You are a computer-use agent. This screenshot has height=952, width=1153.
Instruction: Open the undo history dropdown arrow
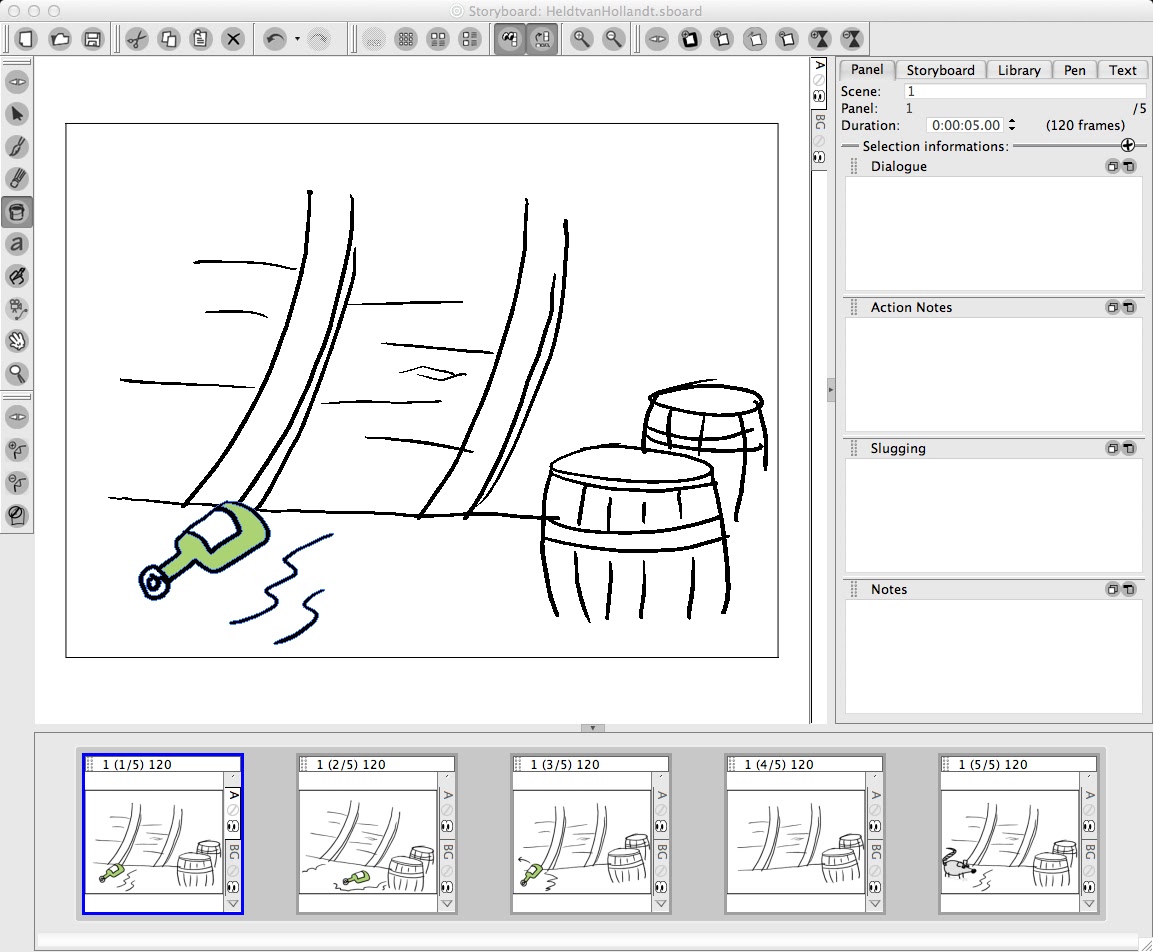click(x=297, y=39)
